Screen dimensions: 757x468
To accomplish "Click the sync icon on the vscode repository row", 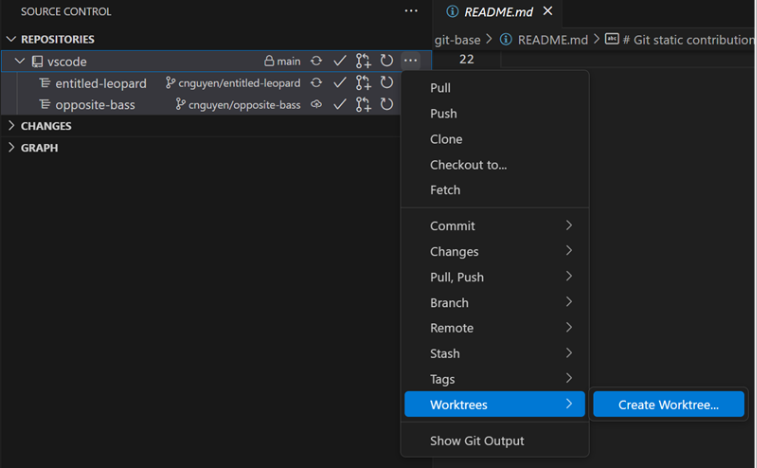I will pyautogui.click(x=316, y=61).
